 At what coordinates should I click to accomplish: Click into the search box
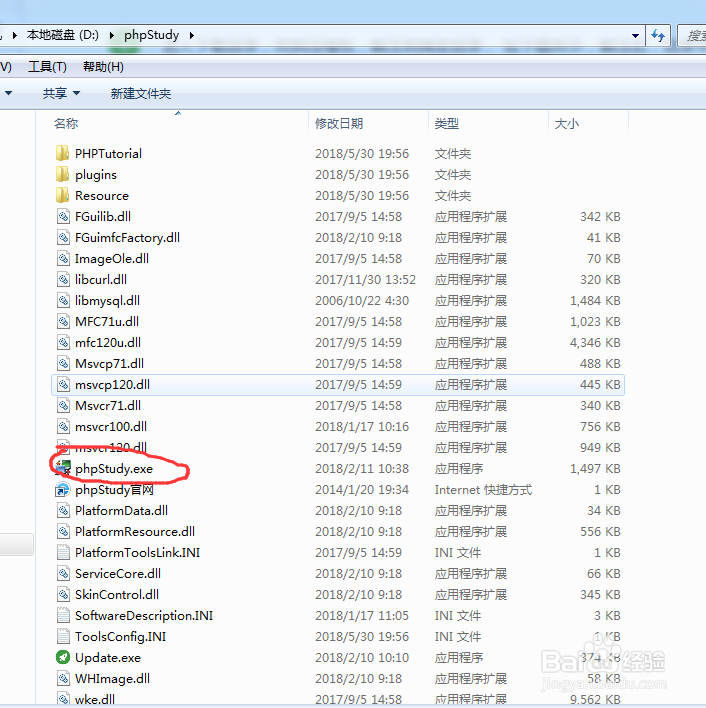coord(692,35)
